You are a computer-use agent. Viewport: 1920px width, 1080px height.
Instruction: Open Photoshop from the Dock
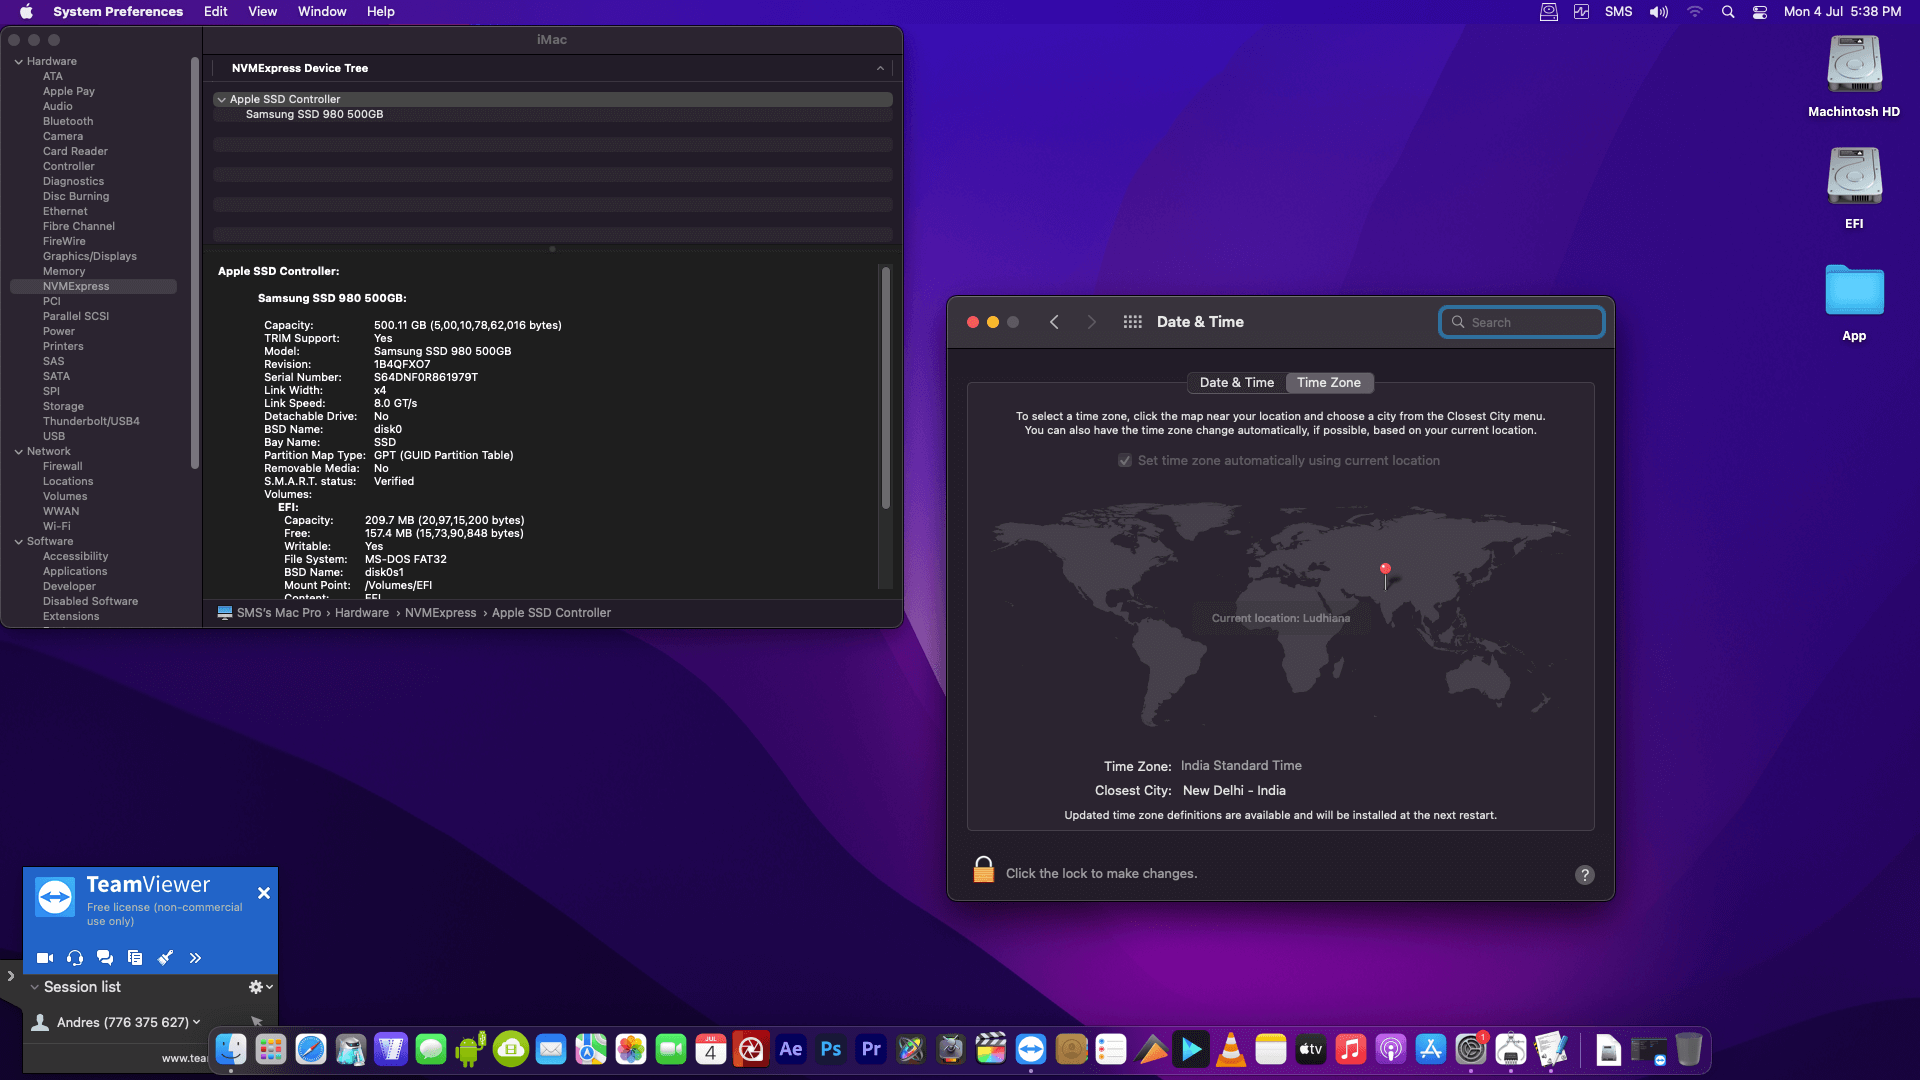831,1049
